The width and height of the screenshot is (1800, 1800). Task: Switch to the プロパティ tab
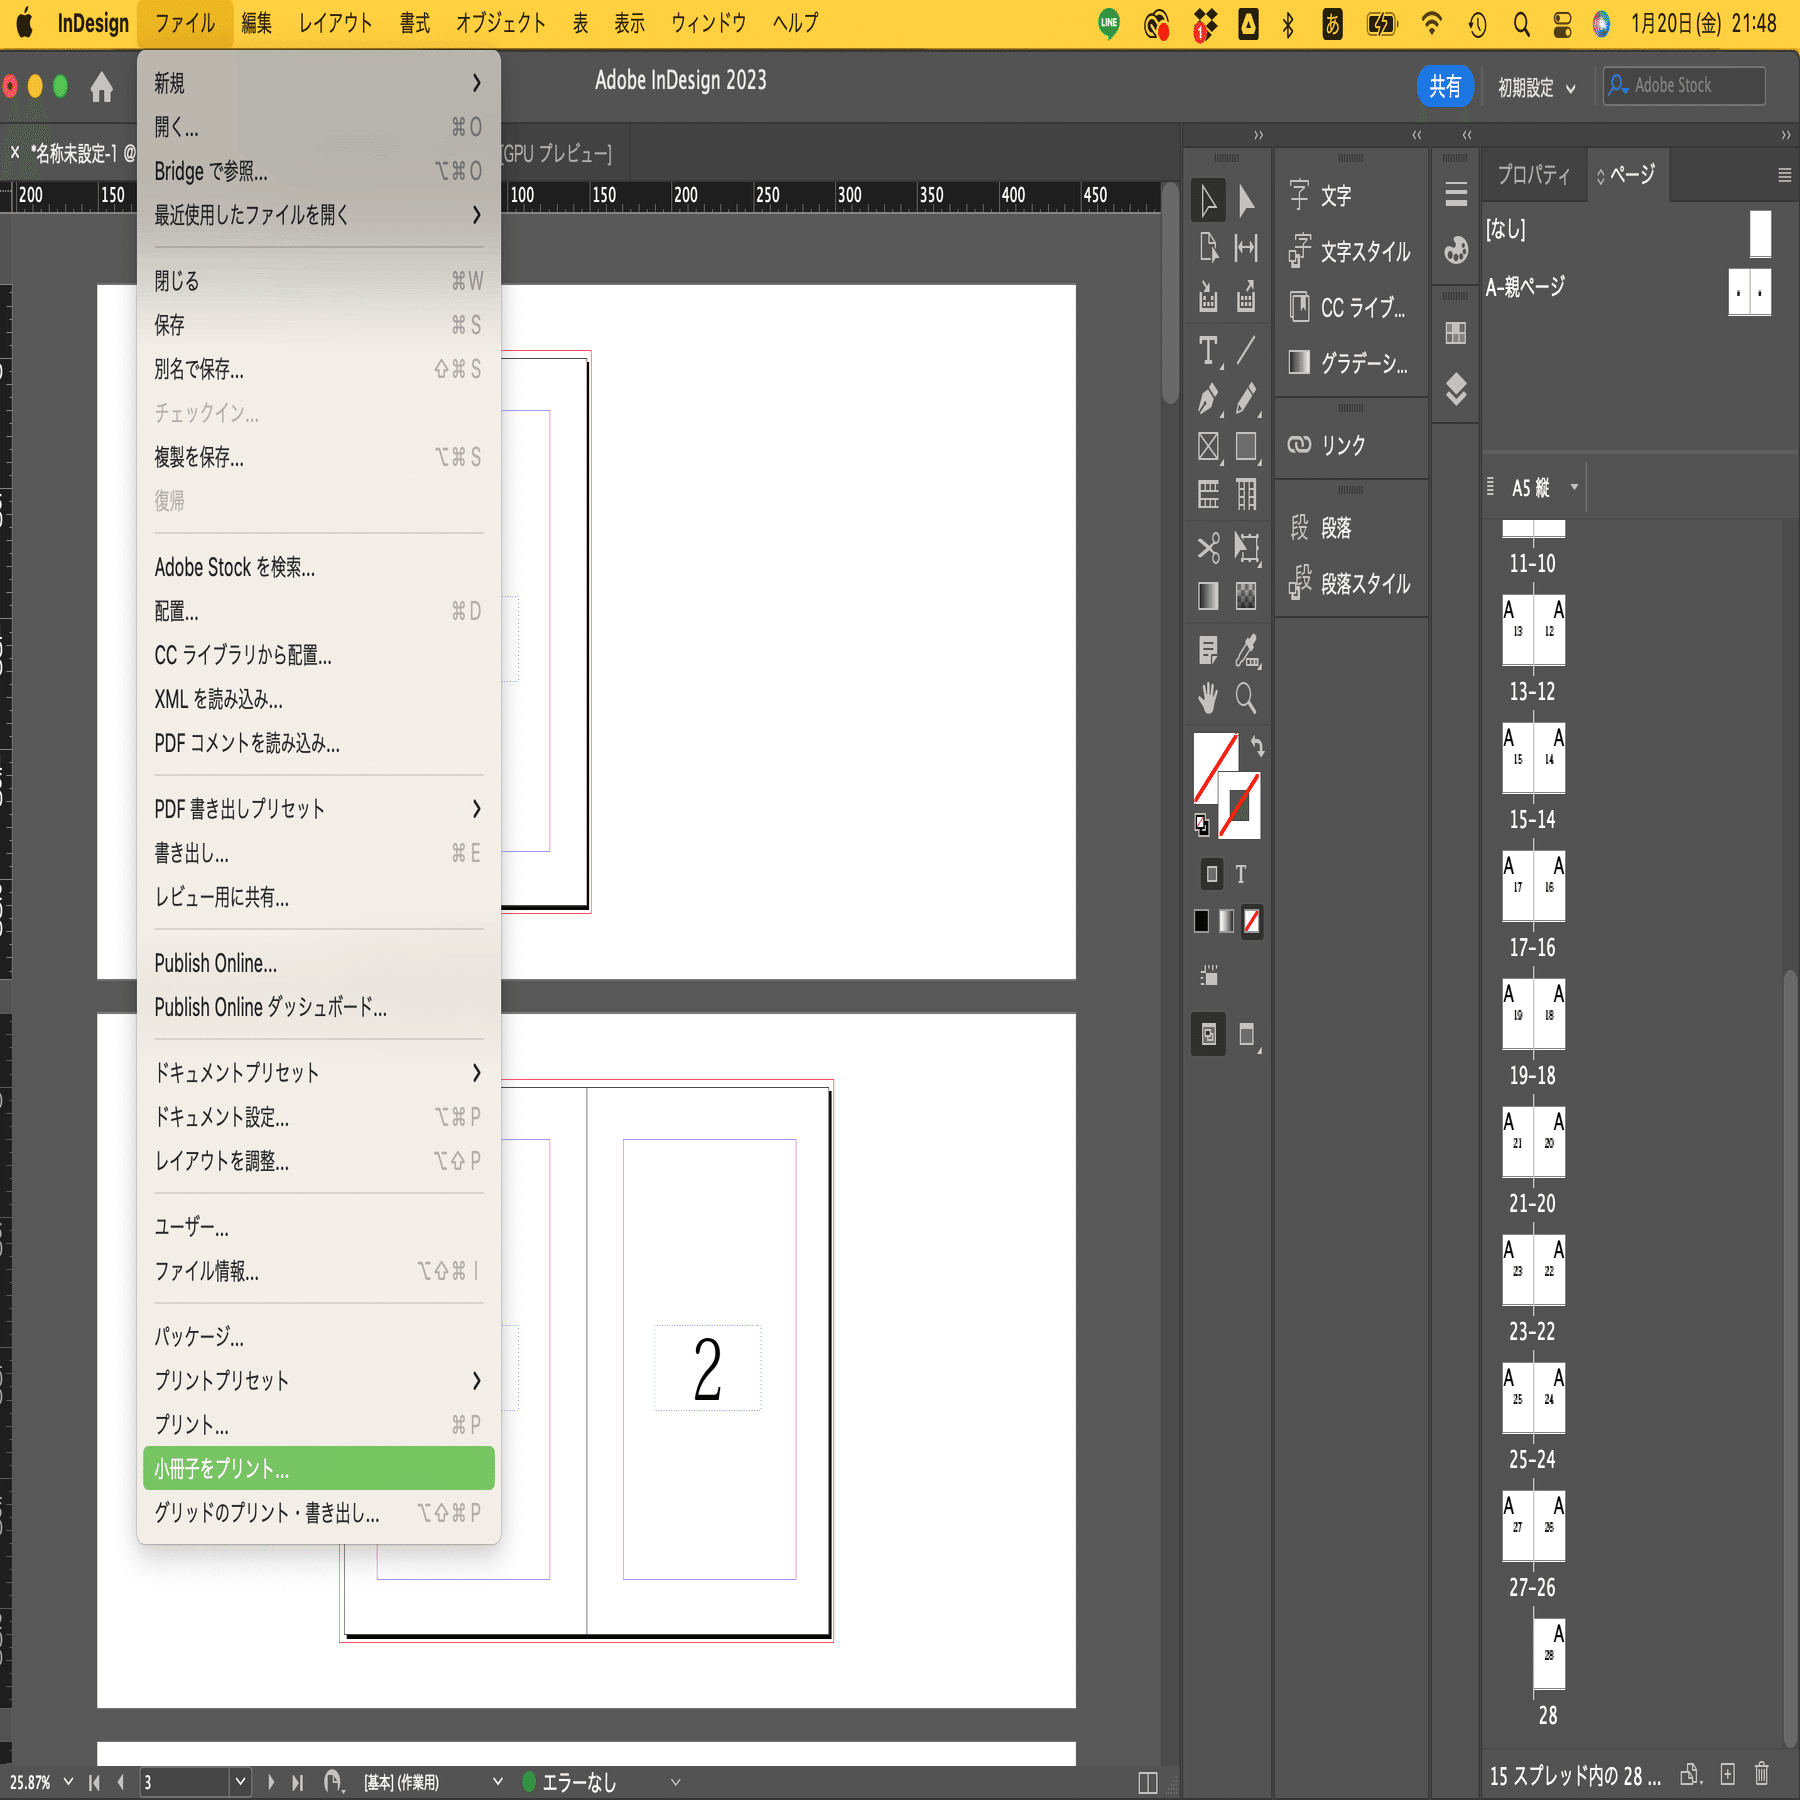click(x=1533, y=175)
